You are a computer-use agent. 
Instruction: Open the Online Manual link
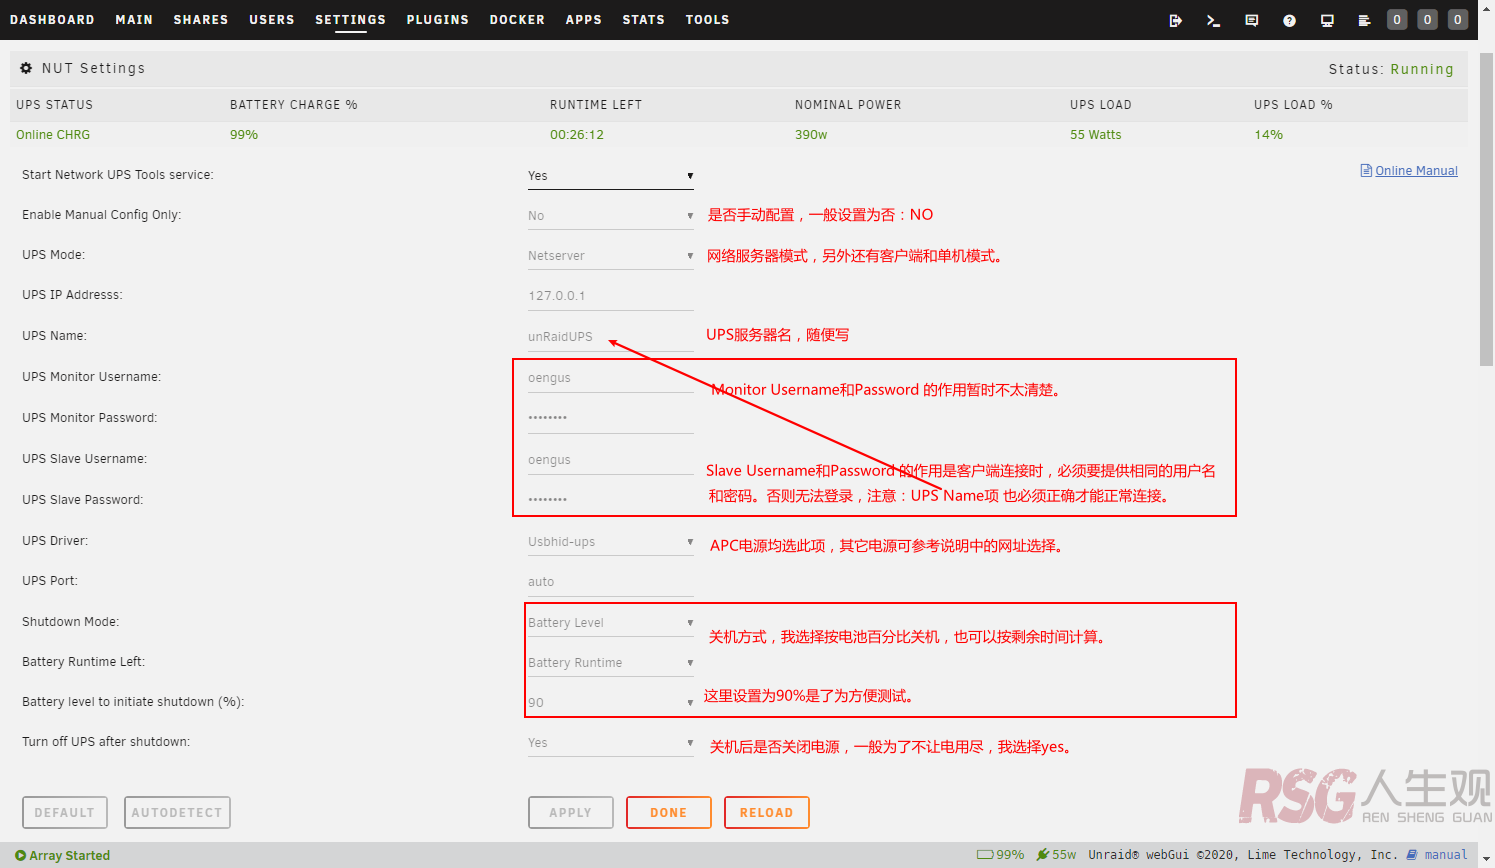click(1409, 171)
